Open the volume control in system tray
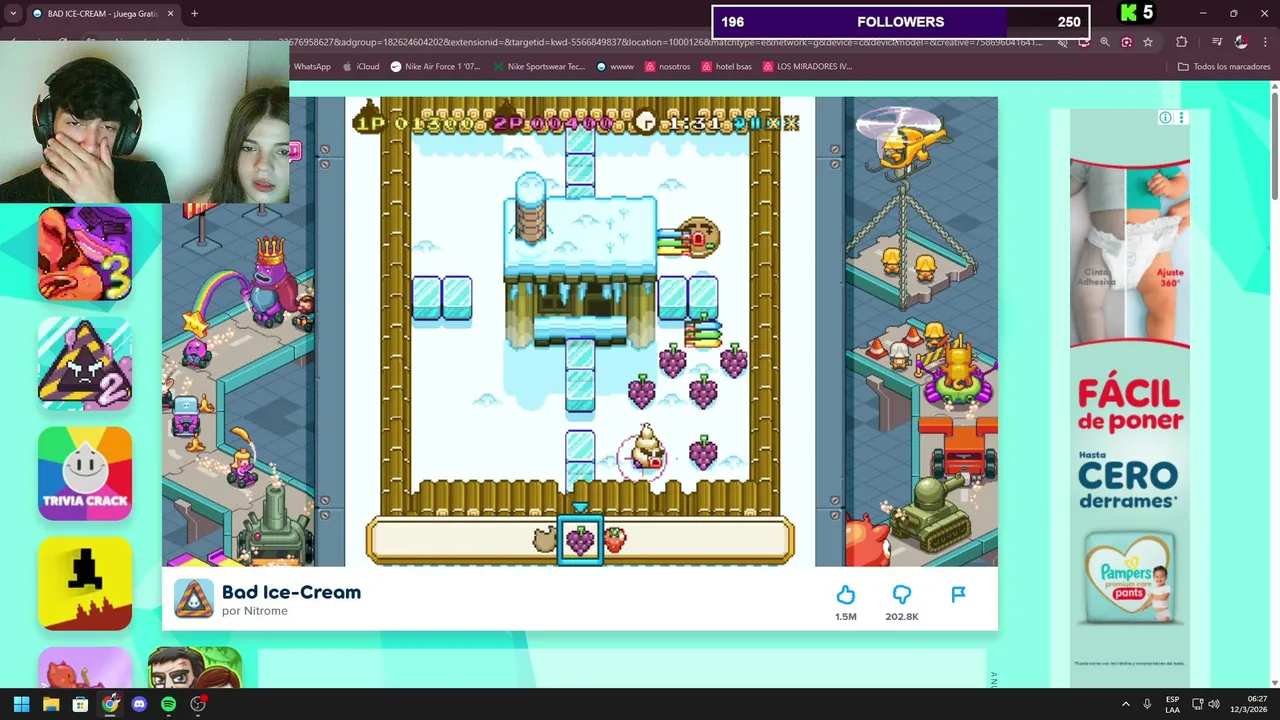This screenshot has height=720, width=1280. pyautogui.click(x=1214, y=704)
